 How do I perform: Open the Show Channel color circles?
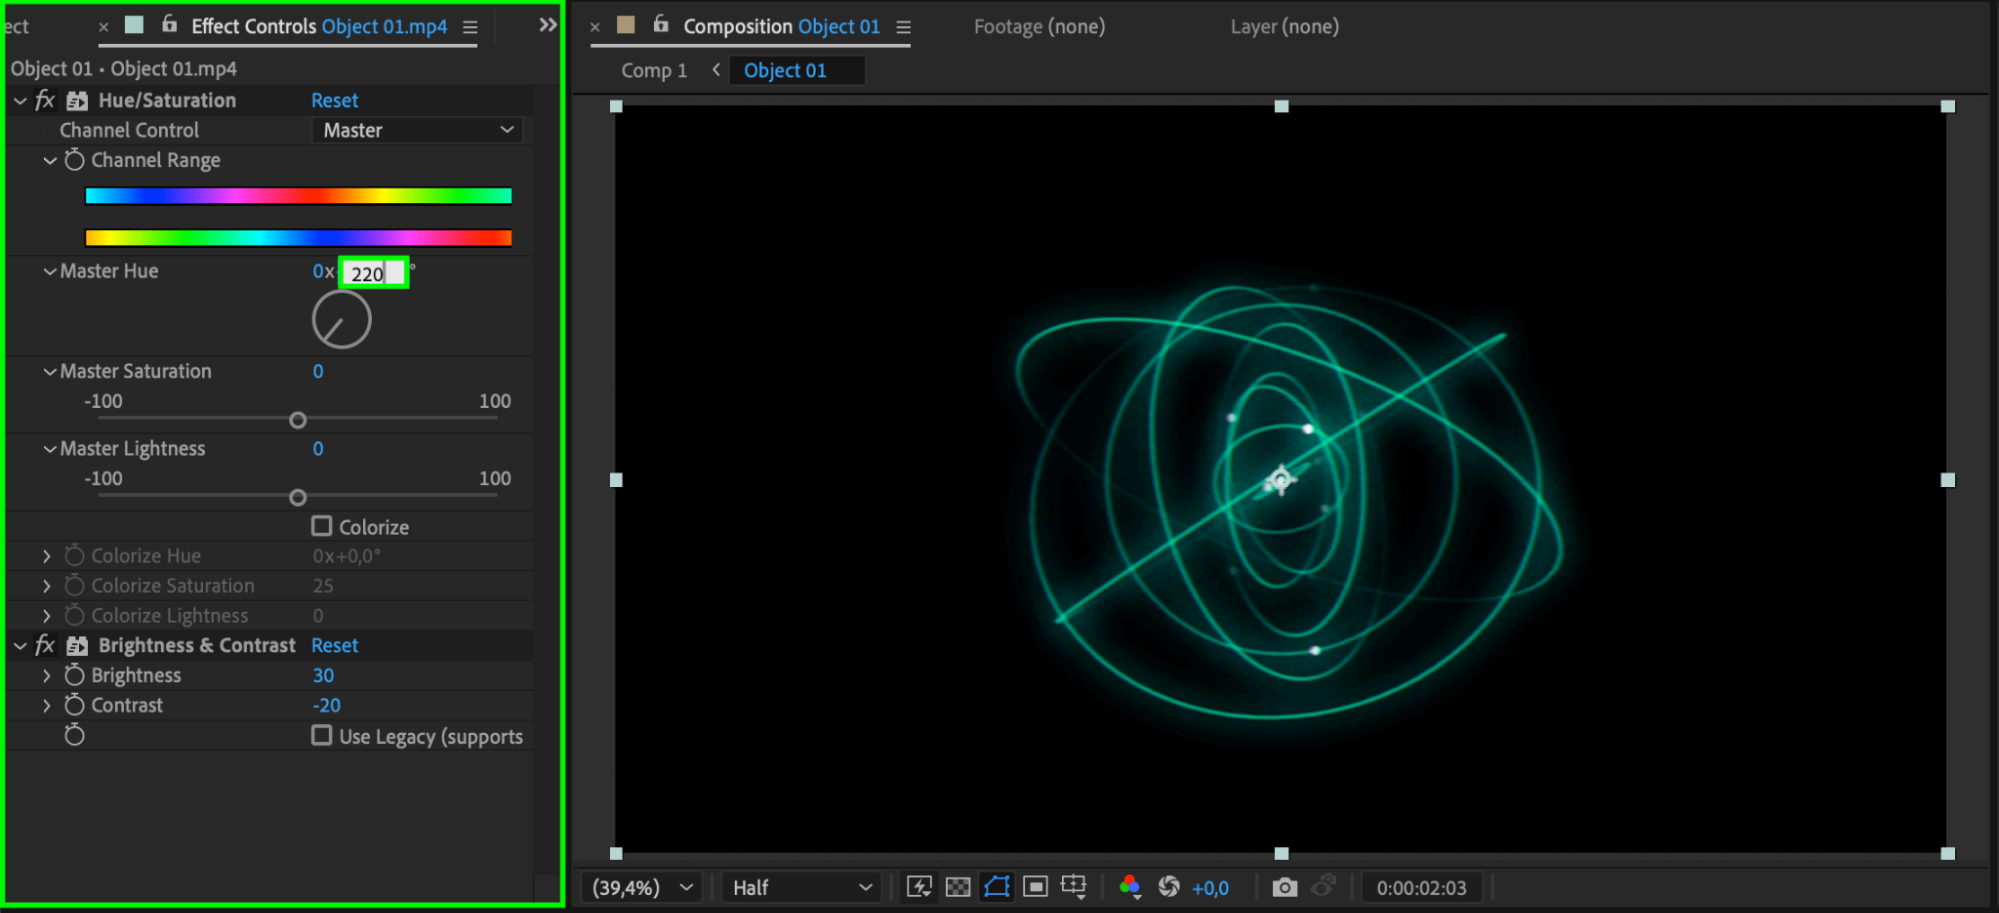[x=1130, y=887]
